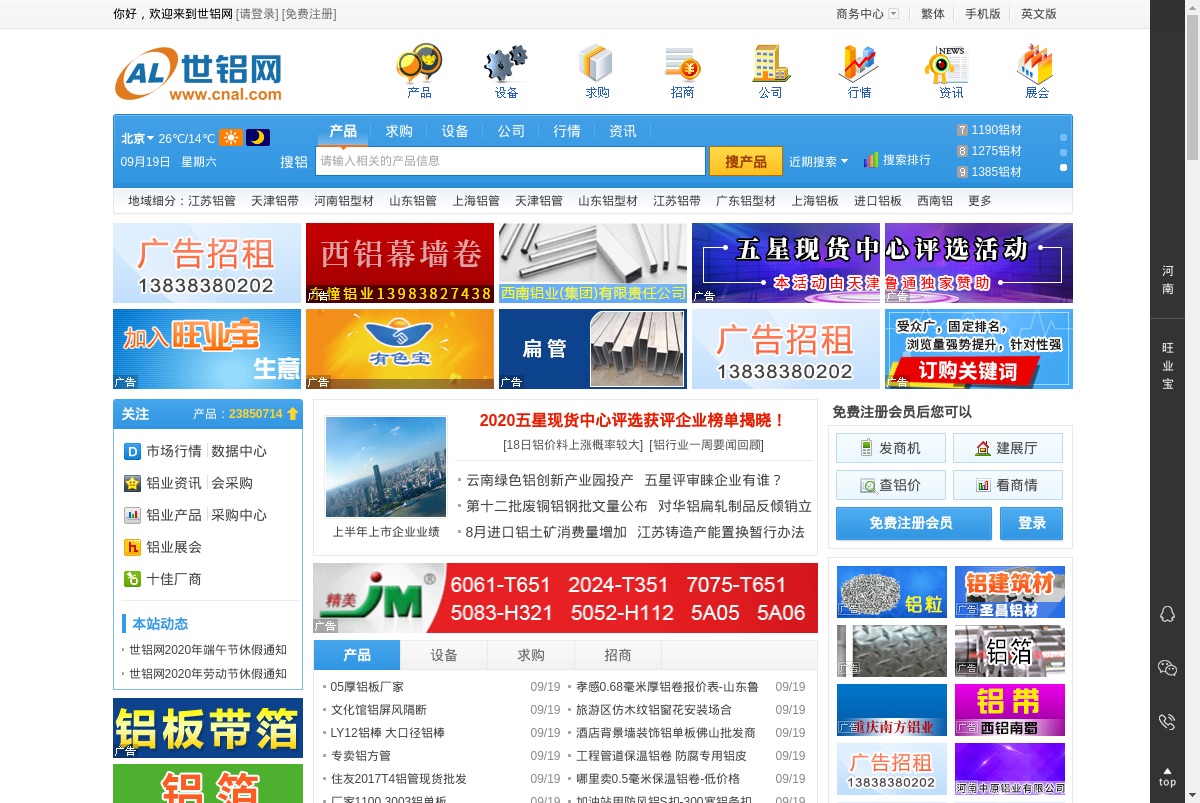Open the [免费注册] link at top
The height and width of the screenshot is (803, 1200).
tap(309, 14)
